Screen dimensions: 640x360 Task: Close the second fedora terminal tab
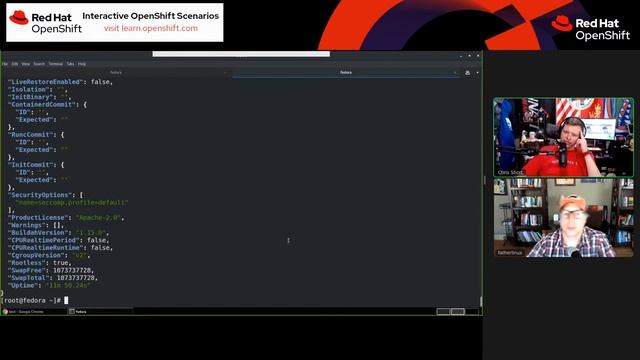(455, 73)
